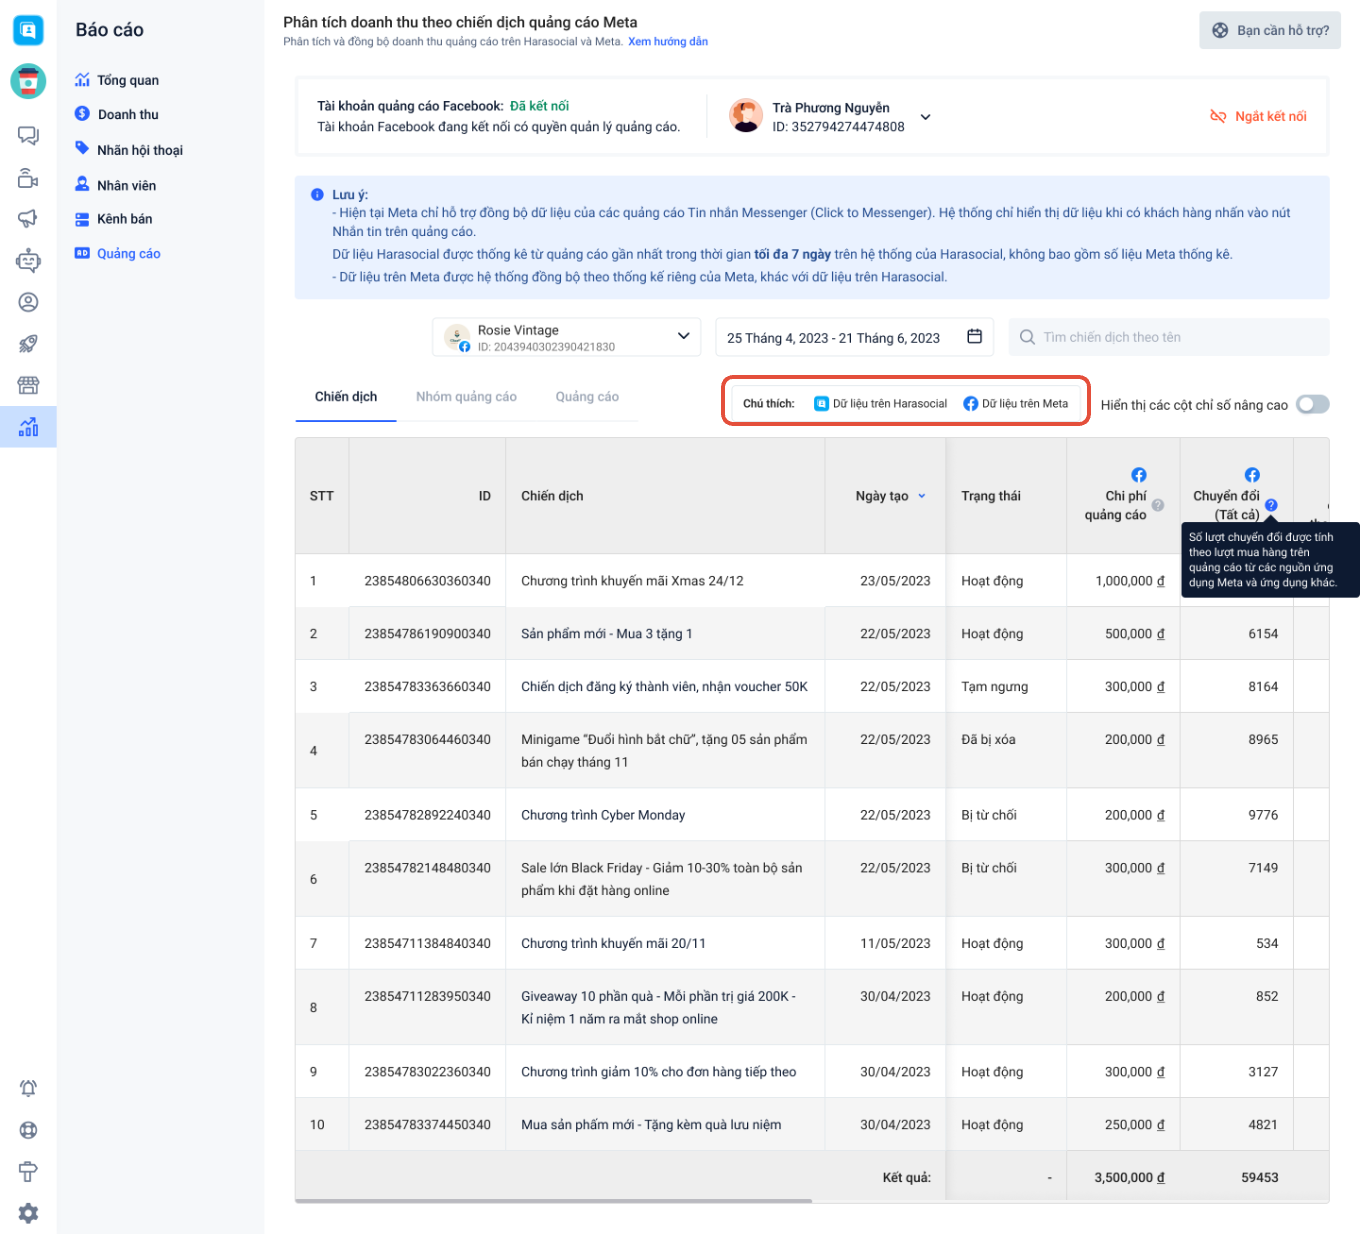Expand the Rosie Vintage ad account dropdown
1360x1234 pixels.
683,336
